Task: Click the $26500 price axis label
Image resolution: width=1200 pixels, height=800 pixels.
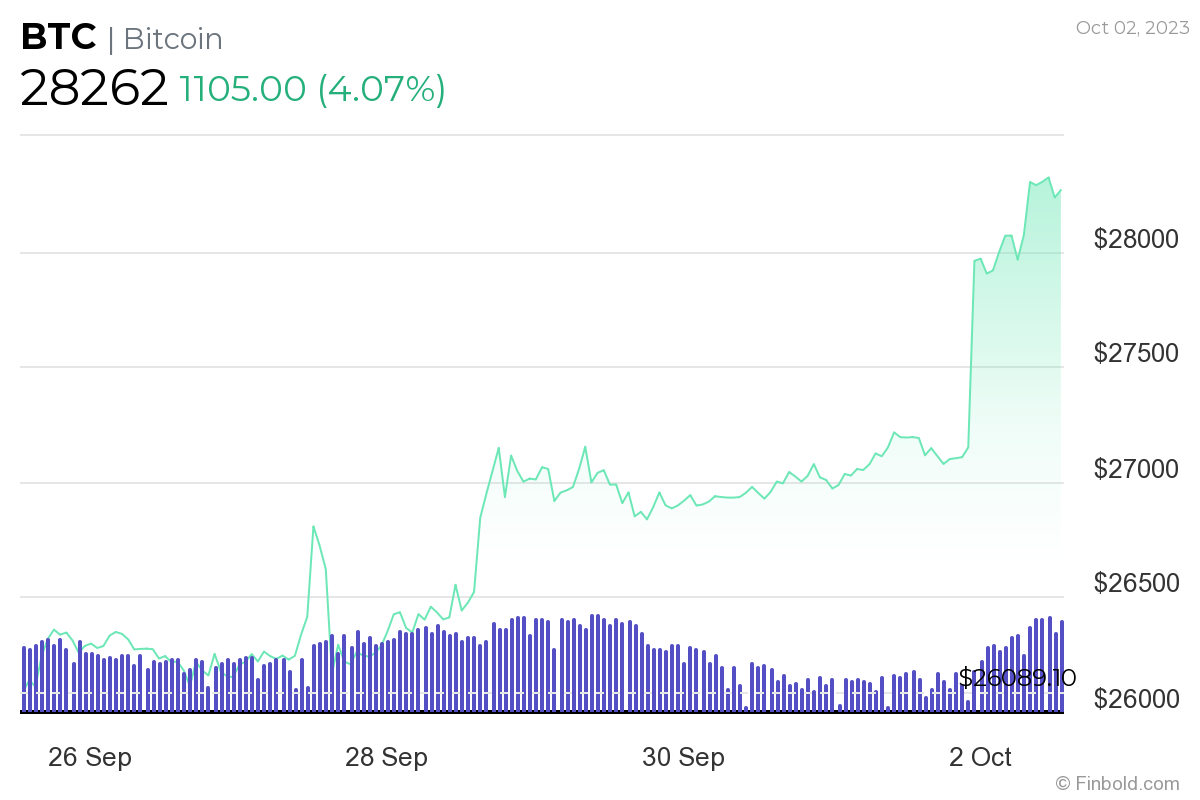Action: 1136,583
